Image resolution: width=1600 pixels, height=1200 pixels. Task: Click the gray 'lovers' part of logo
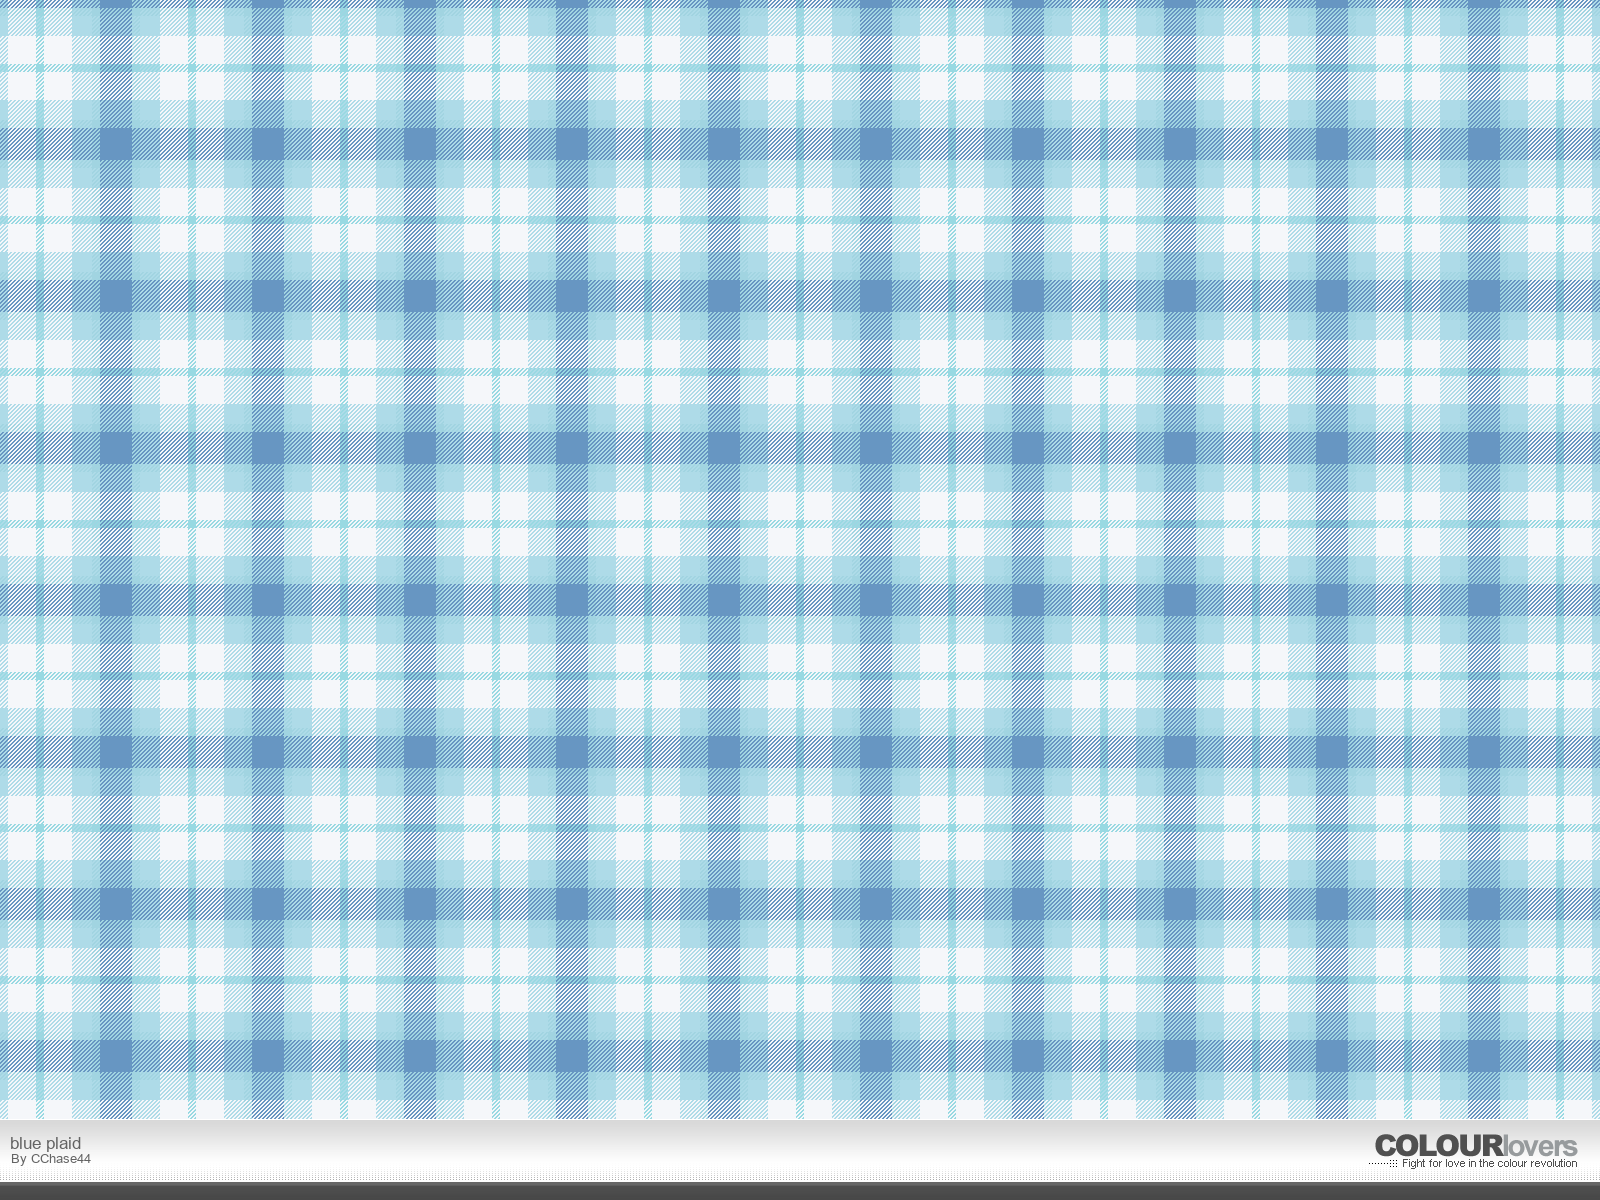(1539, 1146)
